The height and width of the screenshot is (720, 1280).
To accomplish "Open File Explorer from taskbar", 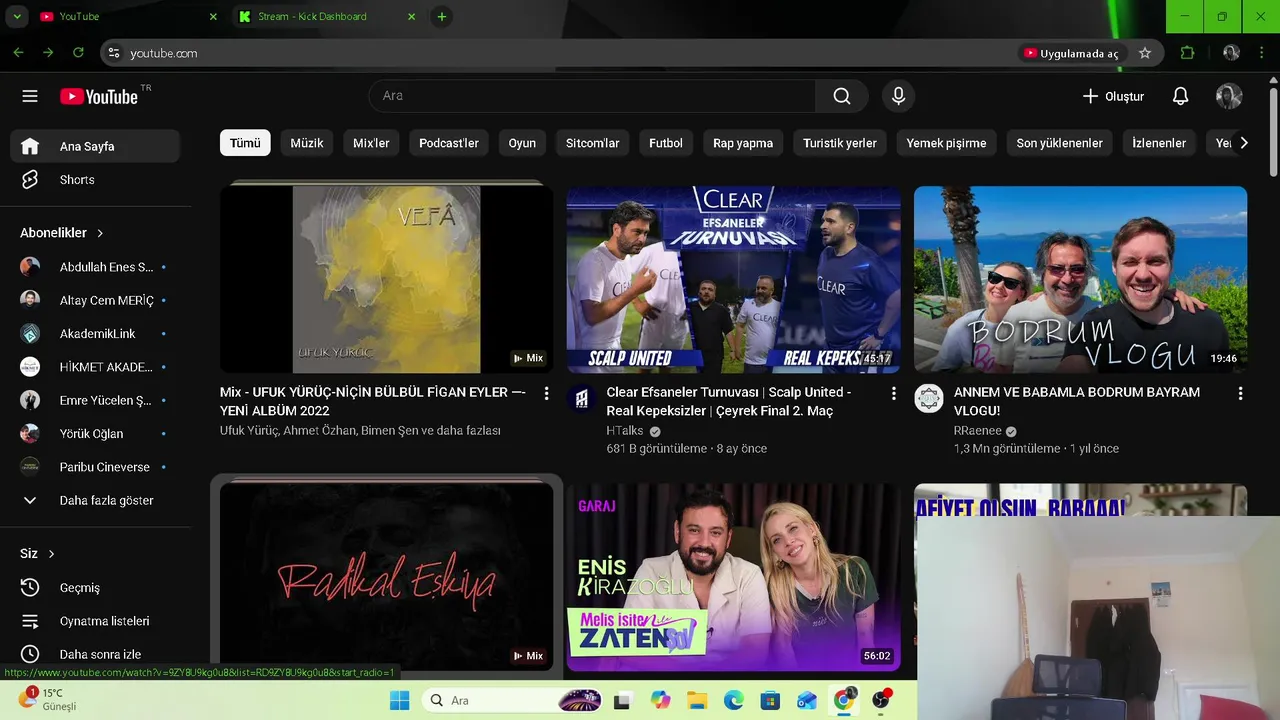I will (x=695, y=700).
